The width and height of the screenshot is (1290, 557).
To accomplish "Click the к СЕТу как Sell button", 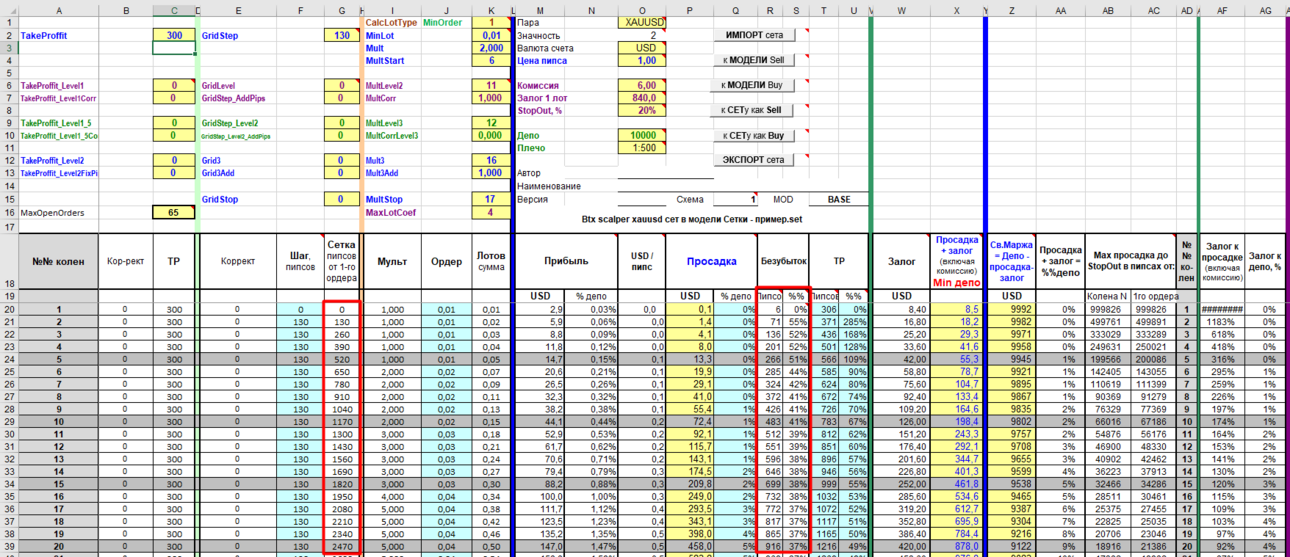I will 754,110.
